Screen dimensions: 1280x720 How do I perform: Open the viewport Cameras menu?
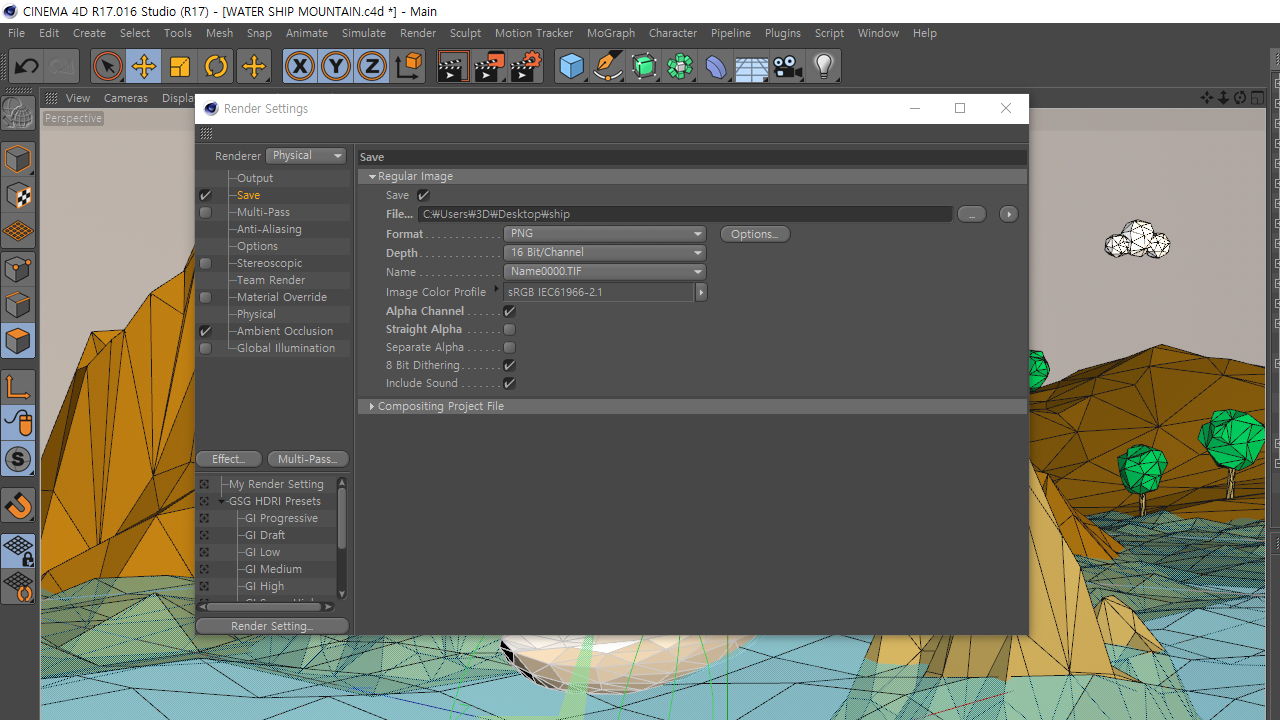coord(125,98)
